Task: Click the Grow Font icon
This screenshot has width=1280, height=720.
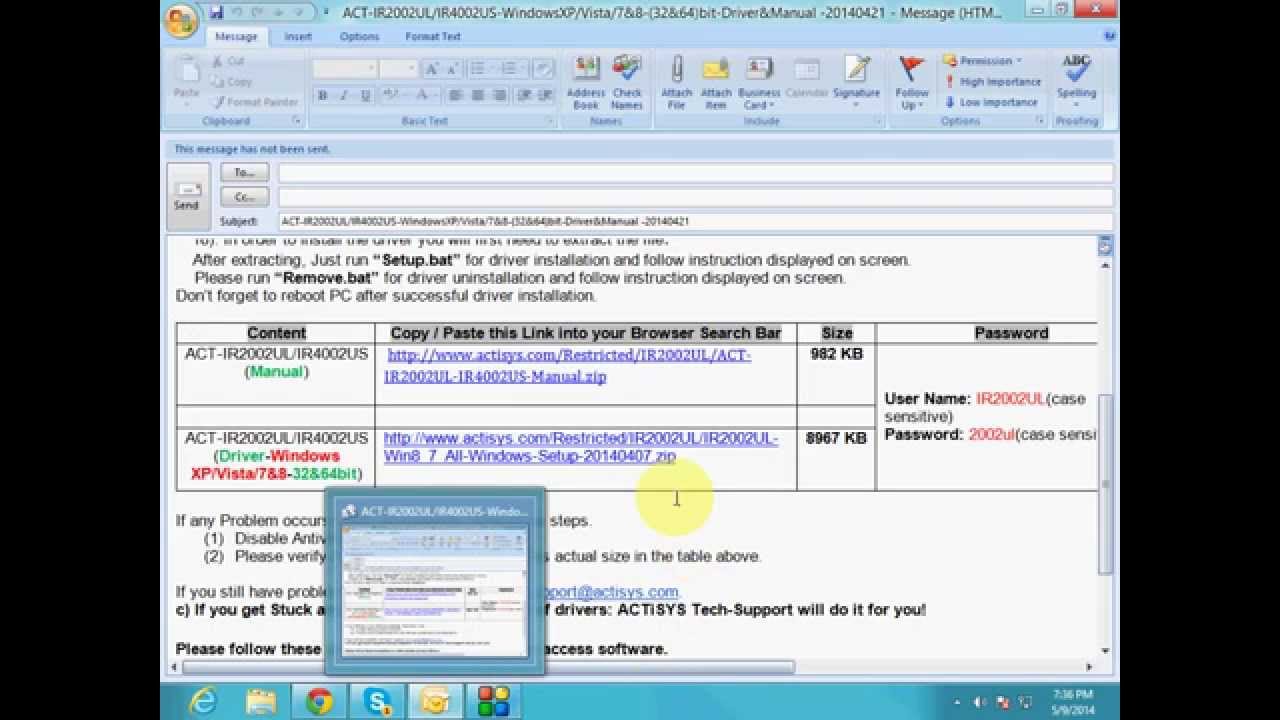Action: click(x=431, y=69)
